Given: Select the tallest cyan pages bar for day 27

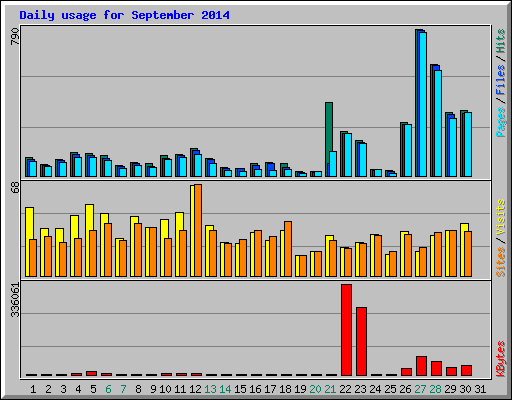Looking at the screenshot, I should (x=423, y=104).
